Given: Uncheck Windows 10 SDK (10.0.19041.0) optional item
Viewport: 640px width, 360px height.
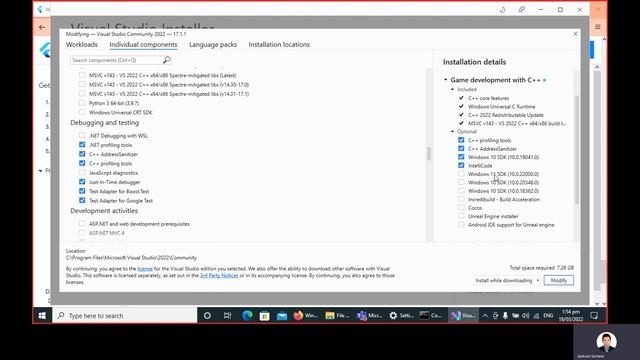Looking at the screenshot, I should coord(461,157).
